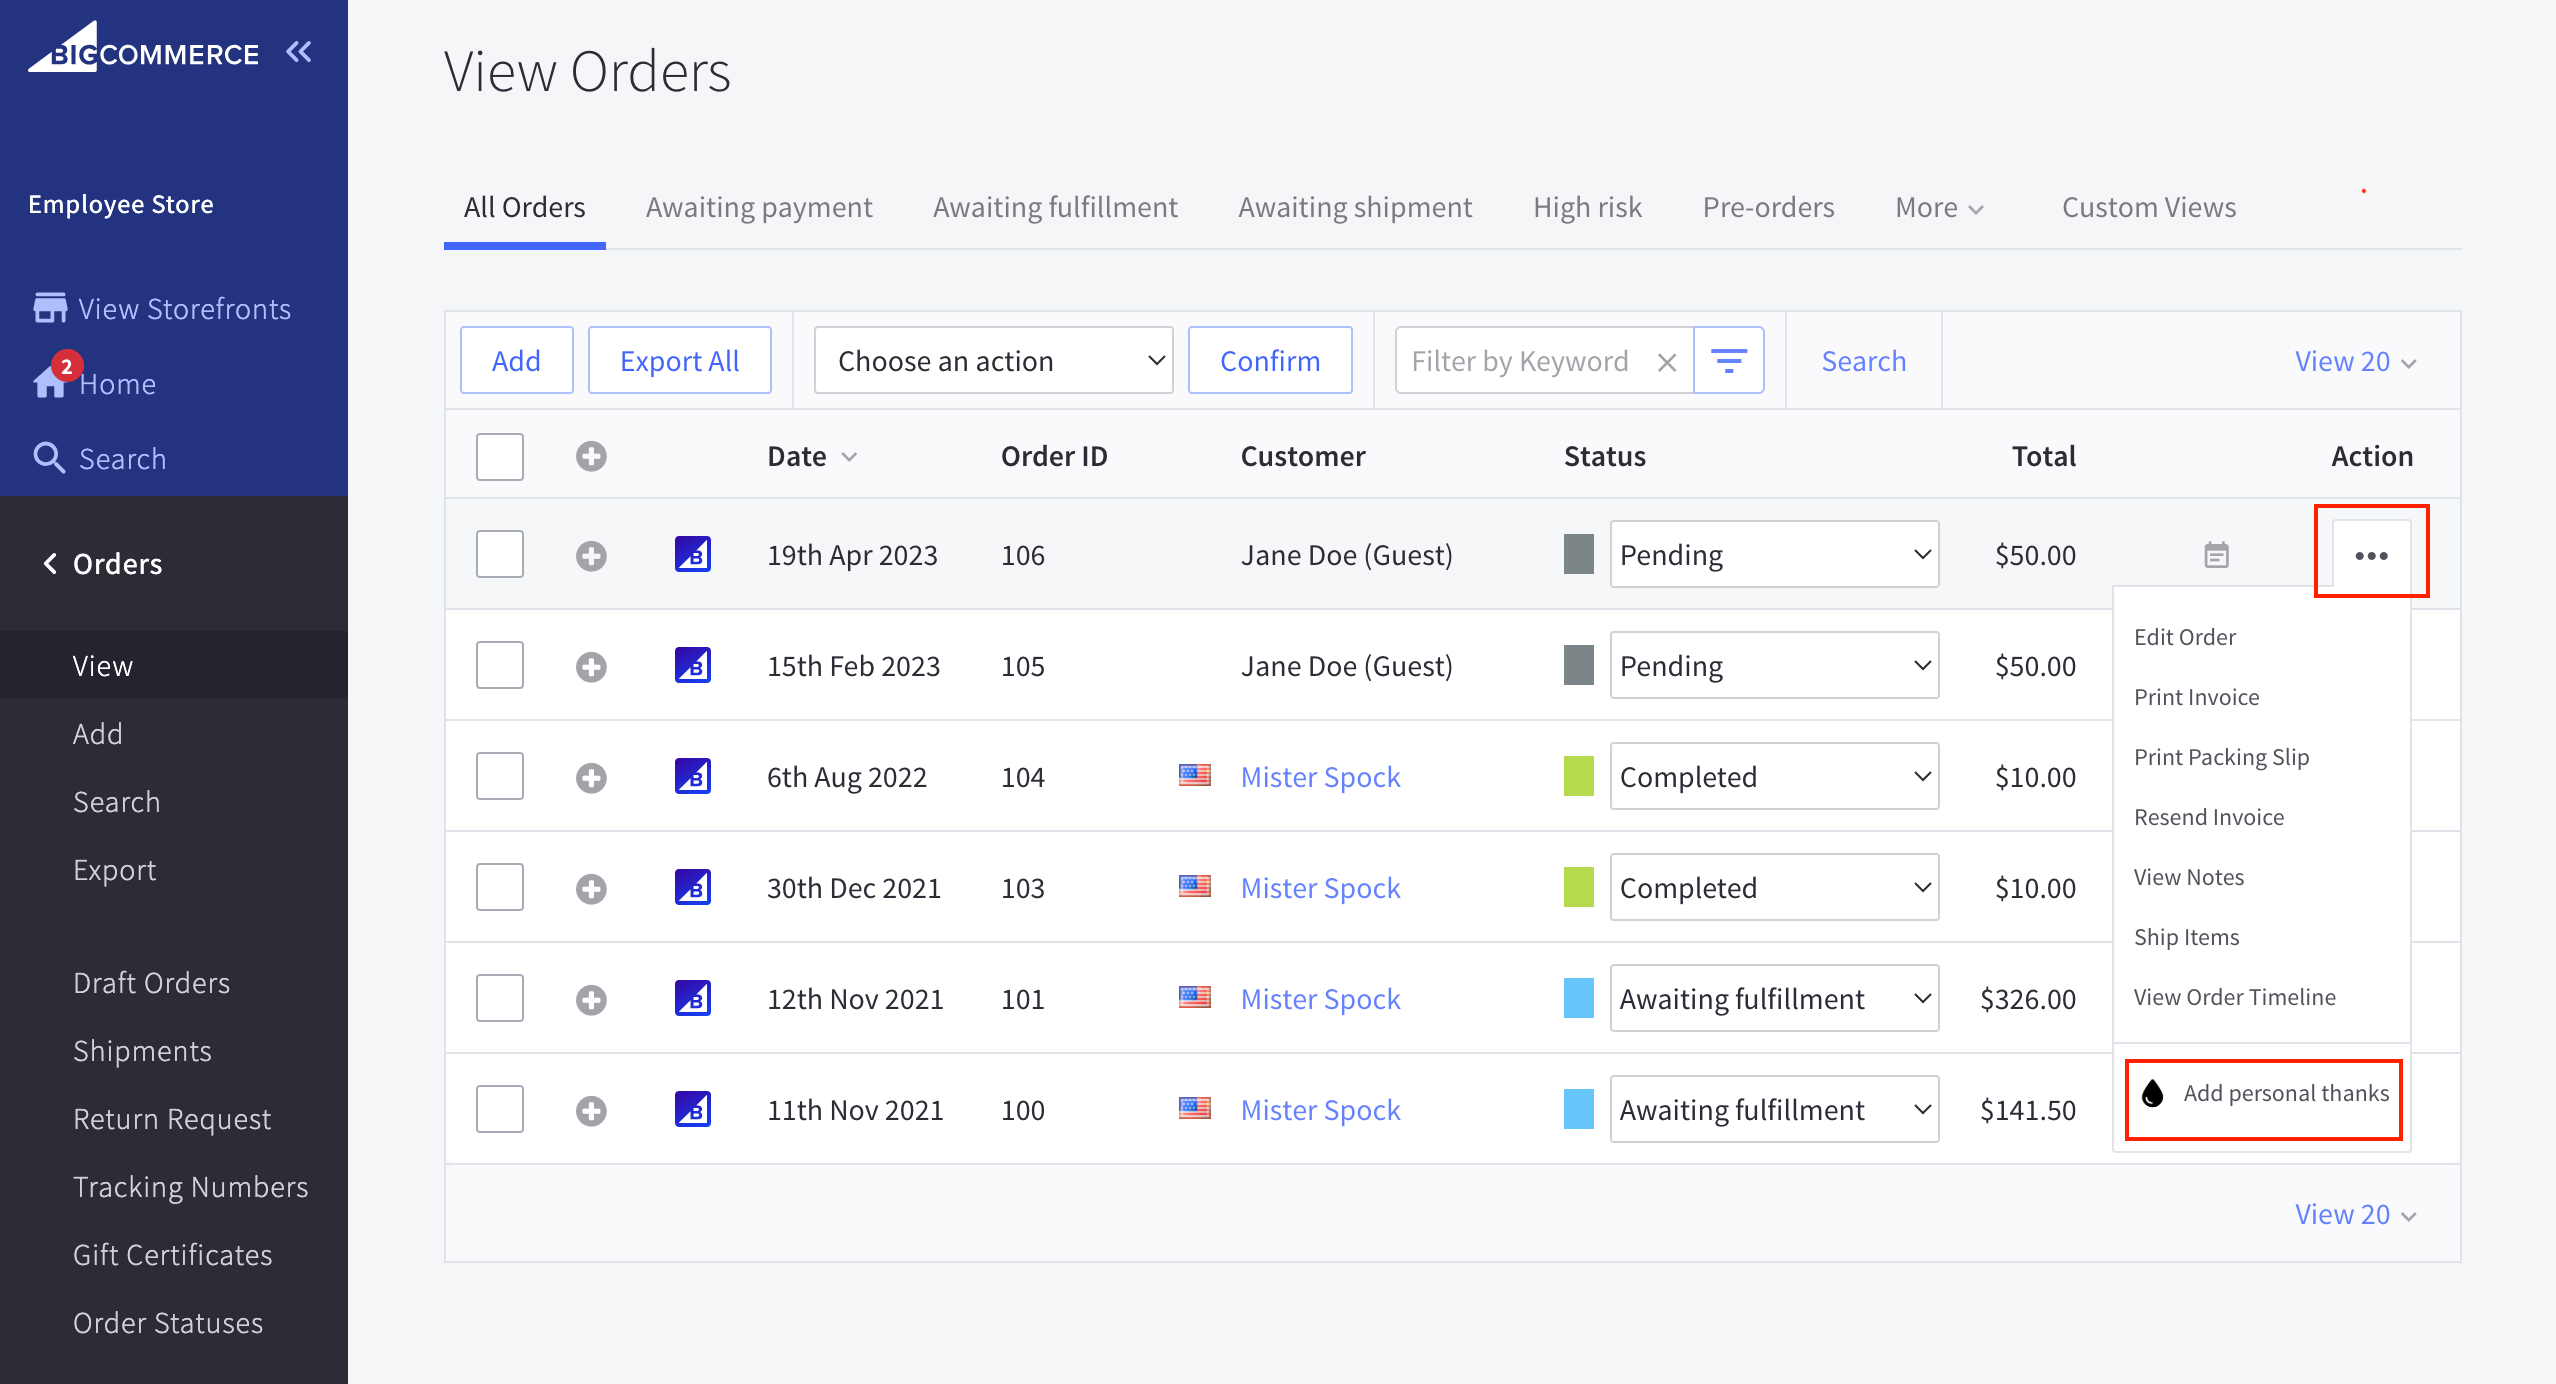Click the View Storefronts icon in sidebar

pyautogui.click(x=49, y=307)
